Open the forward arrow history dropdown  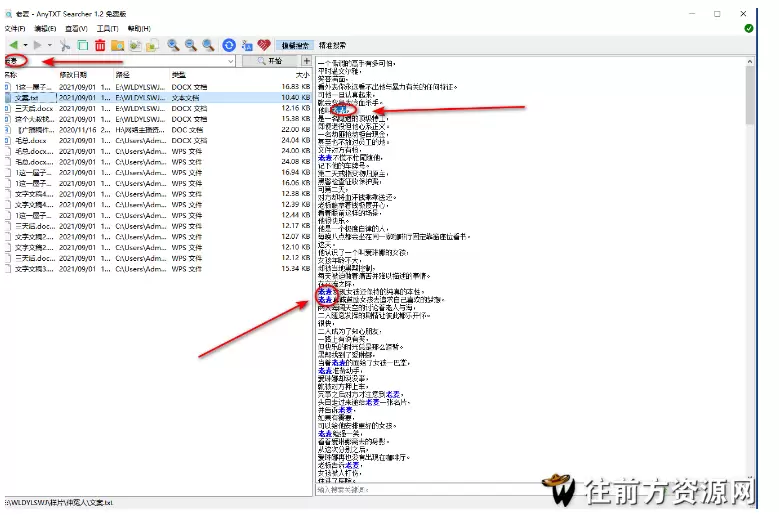50,45
